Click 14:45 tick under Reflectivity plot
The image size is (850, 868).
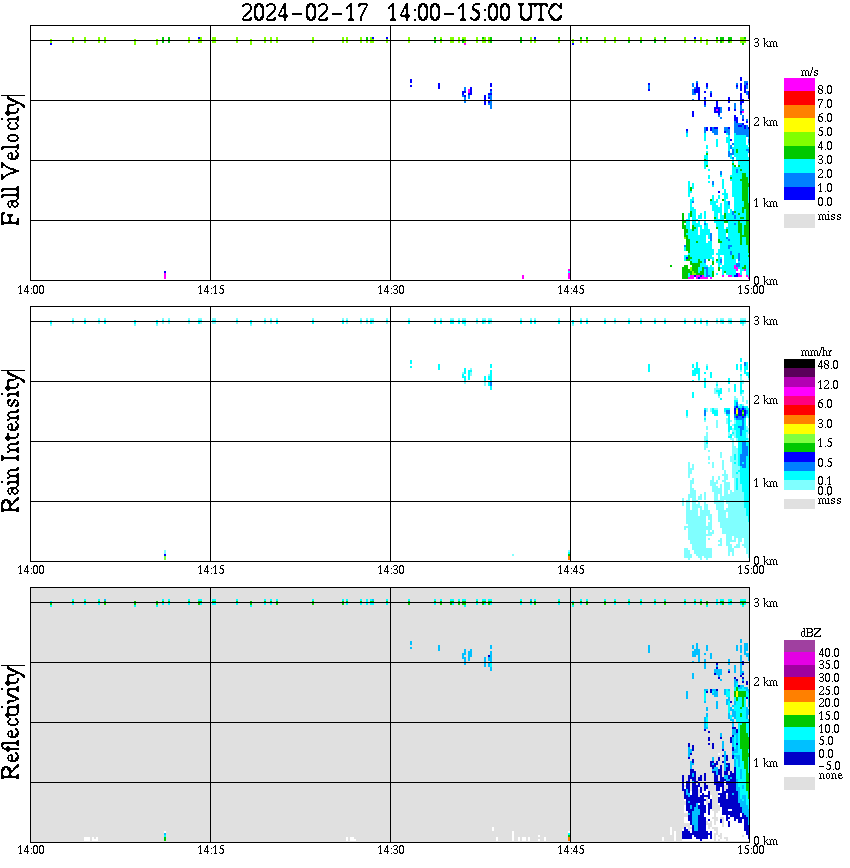570,850
